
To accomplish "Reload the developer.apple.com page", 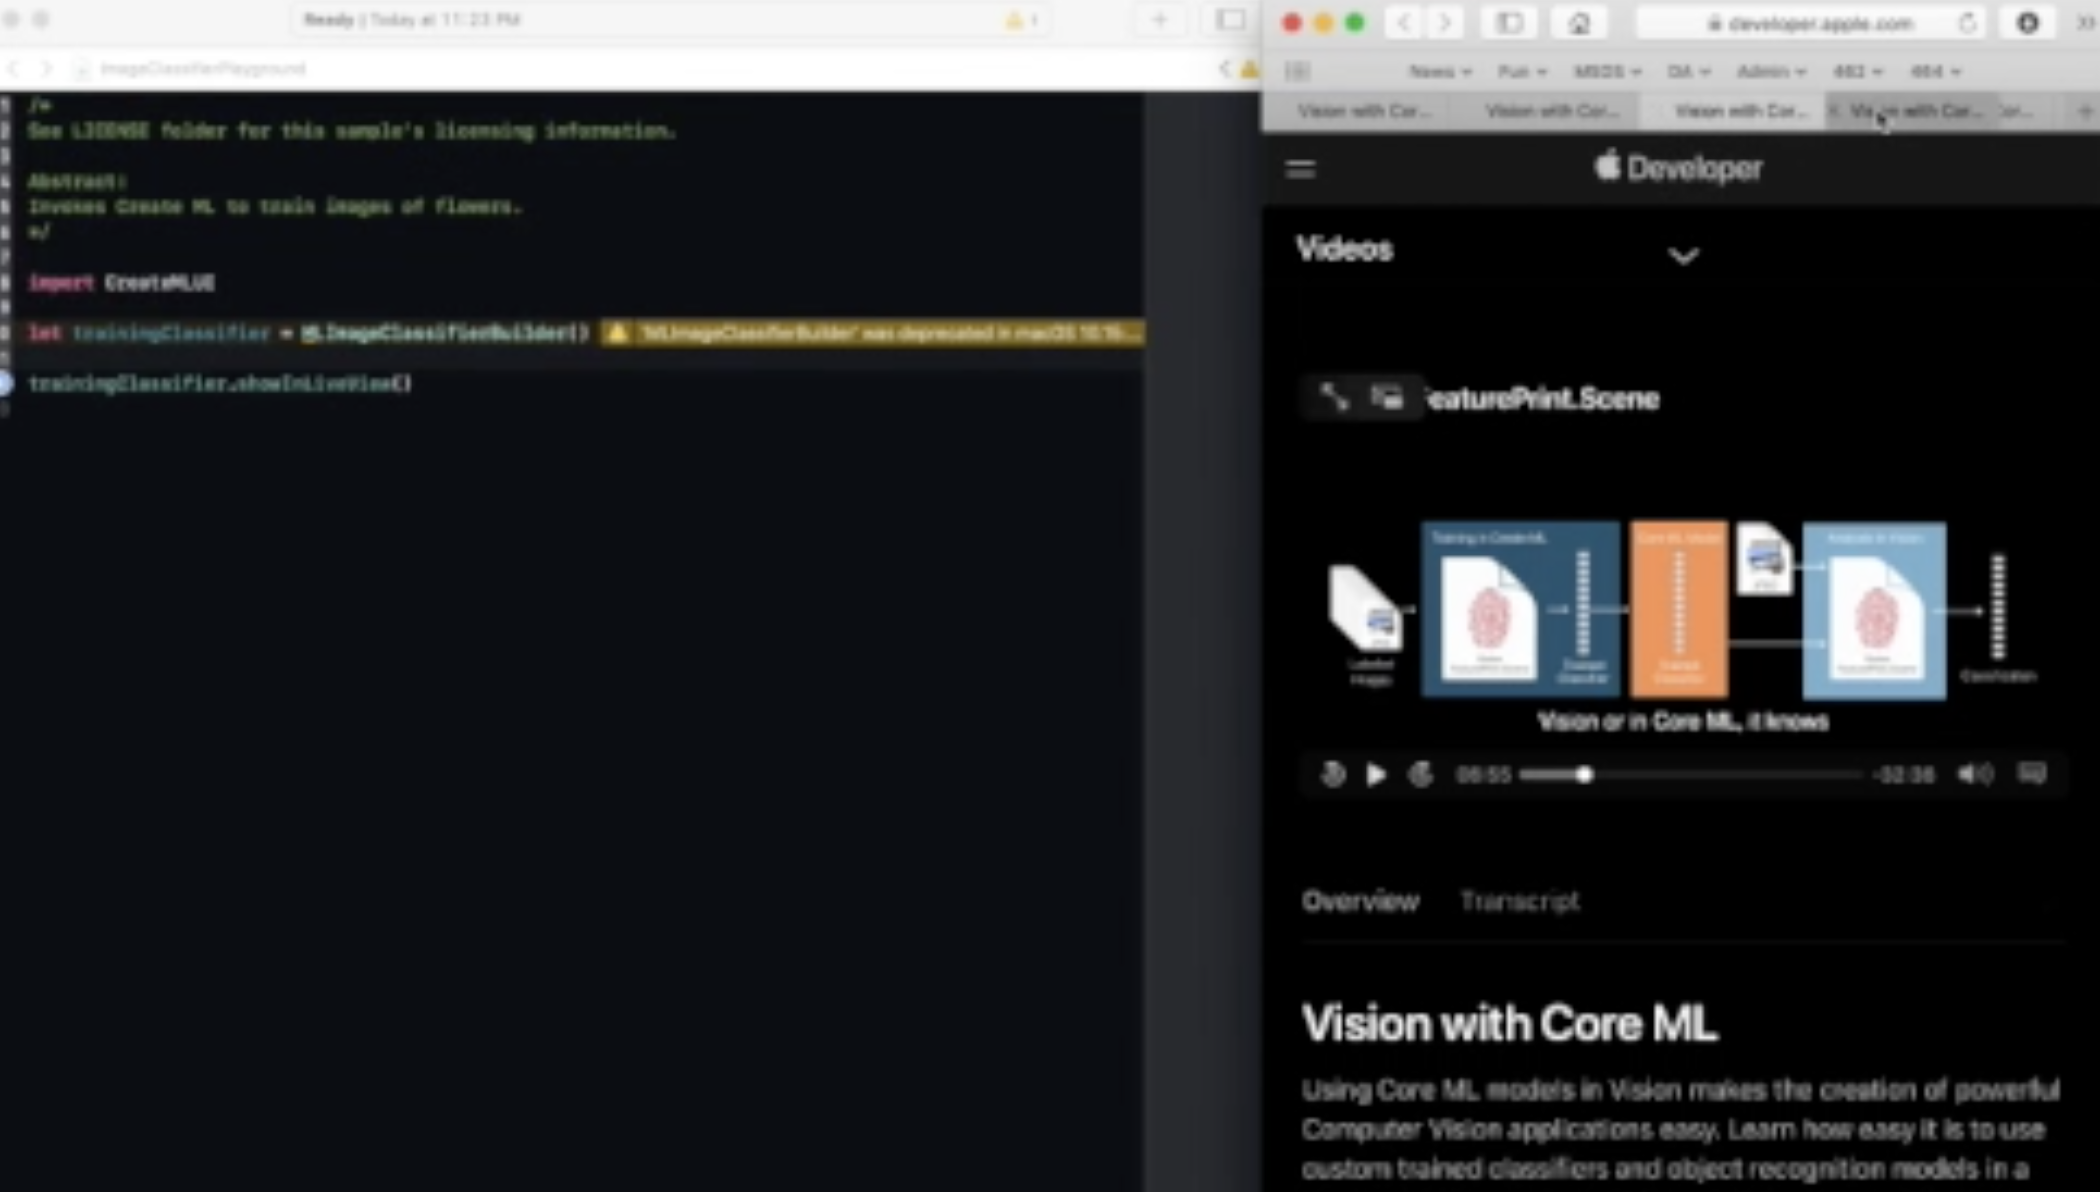I will pyautogui.click(x=1968, y=23).
